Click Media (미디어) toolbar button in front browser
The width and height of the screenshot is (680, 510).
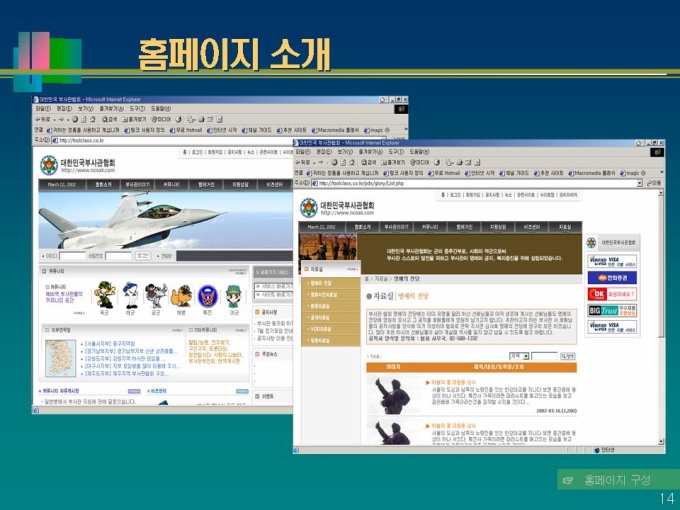[419, 162]
